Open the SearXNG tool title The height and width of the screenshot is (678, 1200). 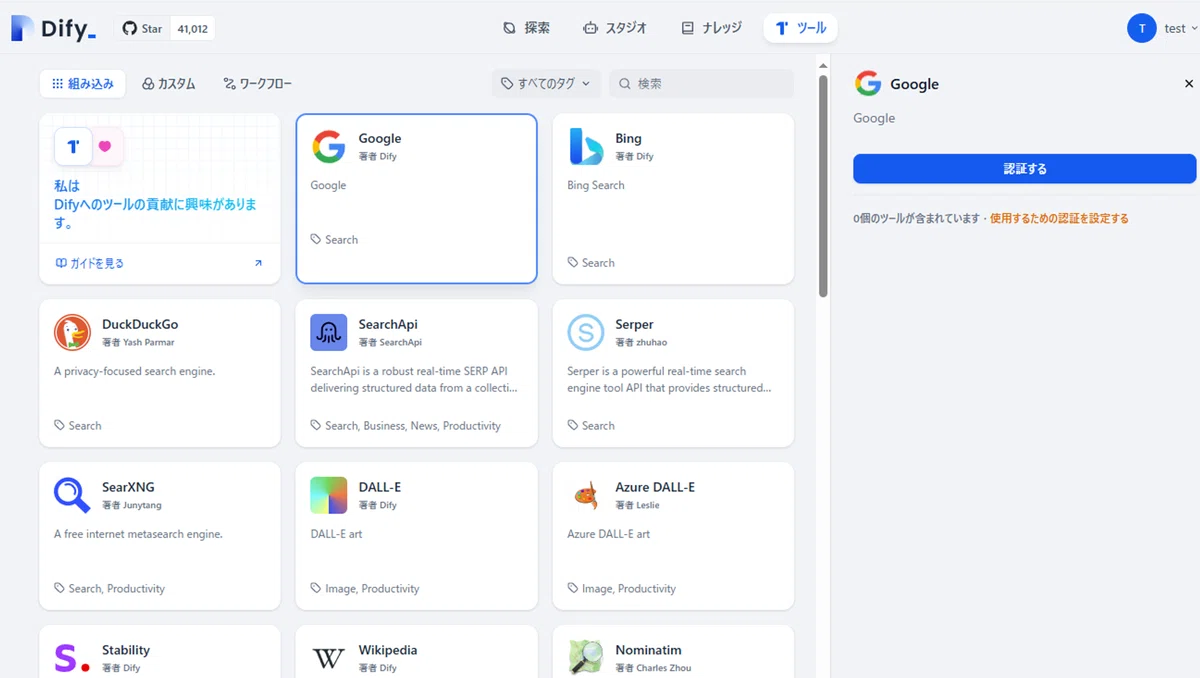[x=128, y=487]
